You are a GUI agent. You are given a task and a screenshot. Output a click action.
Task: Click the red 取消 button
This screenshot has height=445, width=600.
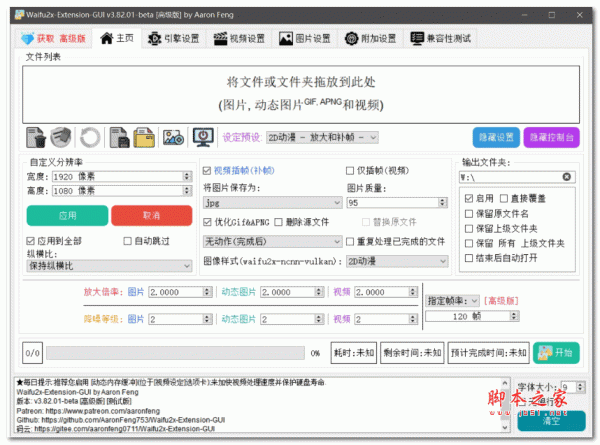pyautogui.click(x=152, y=215)
